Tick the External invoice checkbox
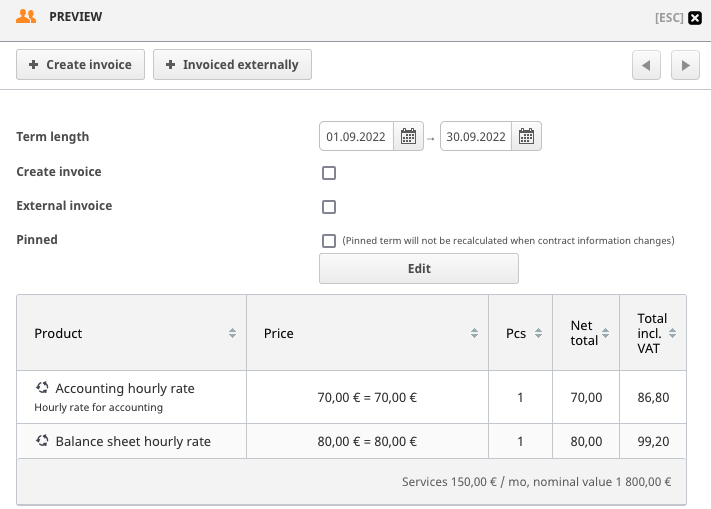The height and width of the screenshot is (509, 711). 329,207
